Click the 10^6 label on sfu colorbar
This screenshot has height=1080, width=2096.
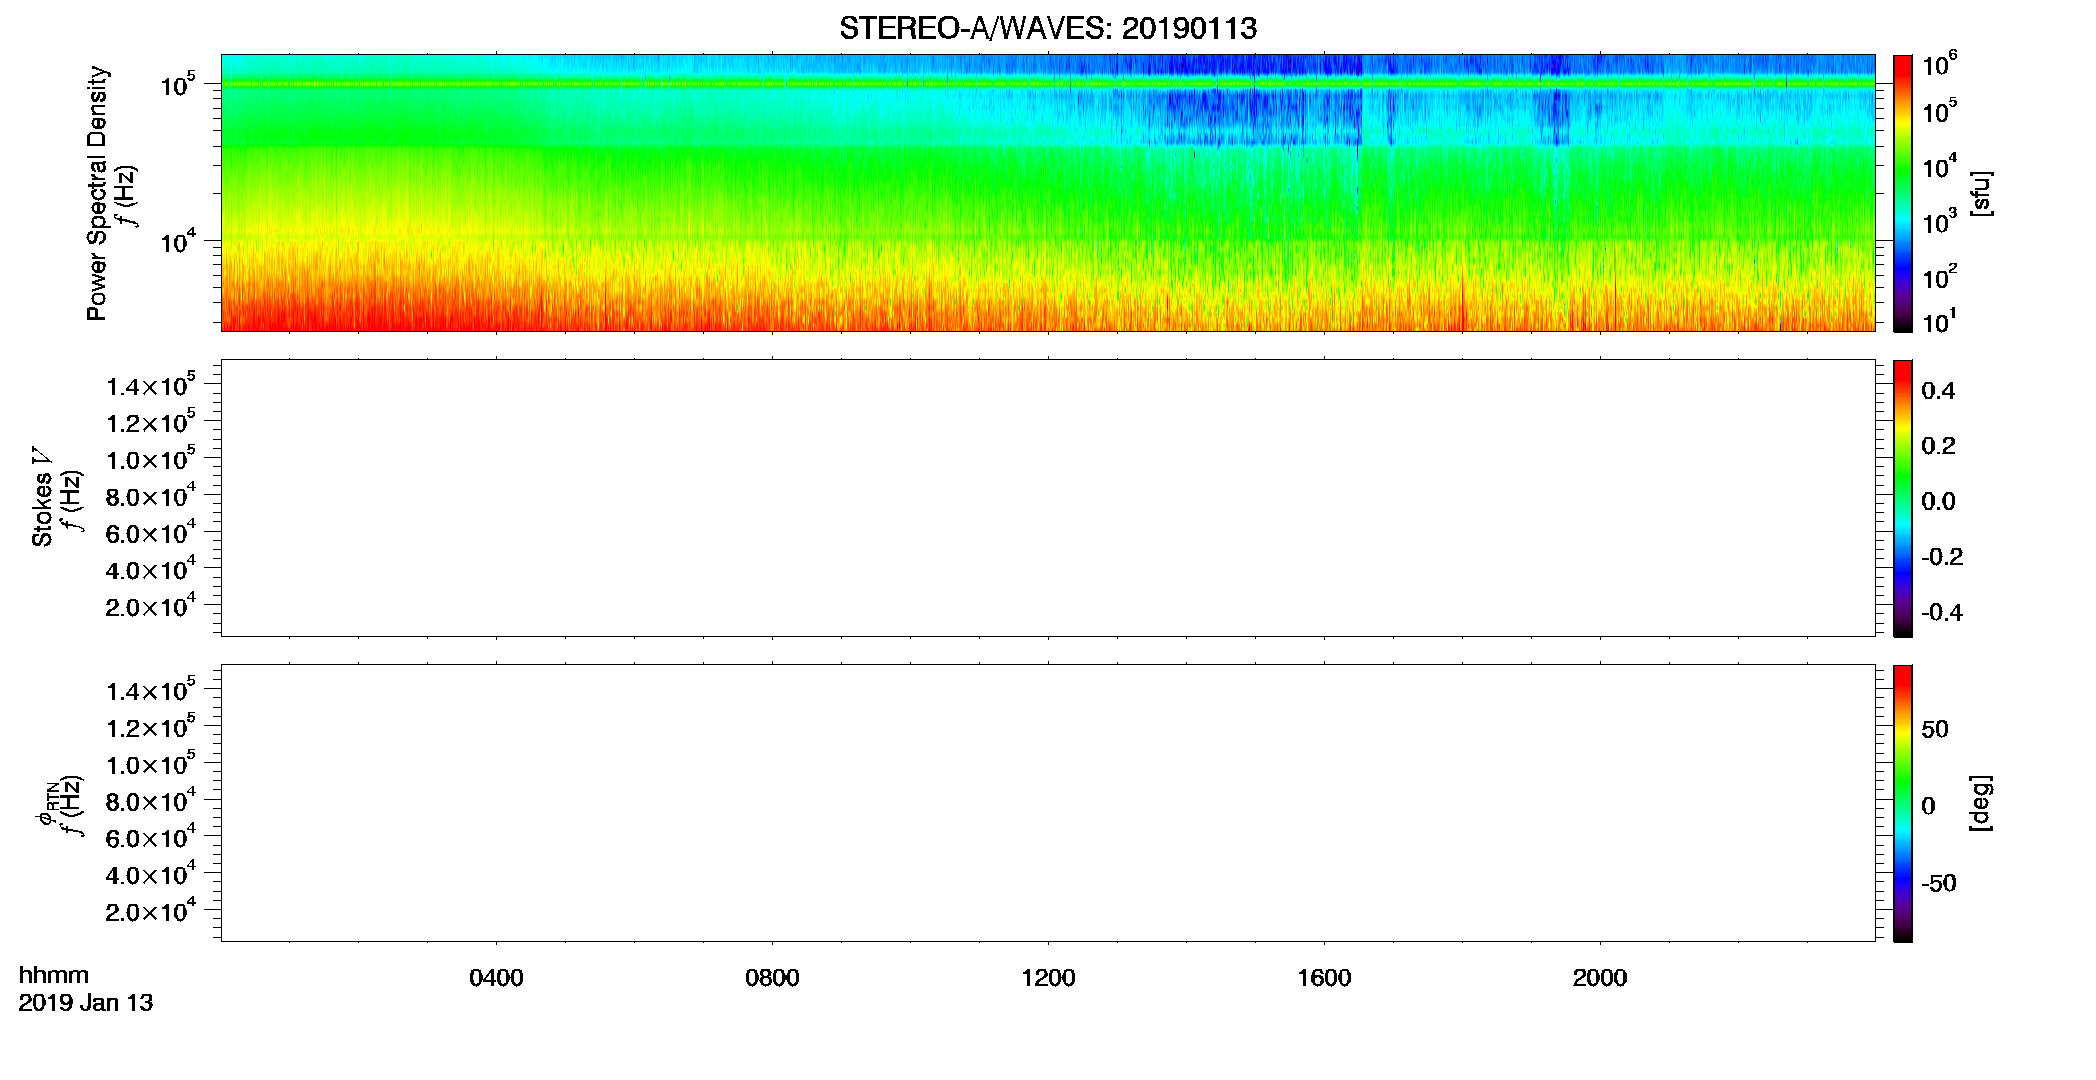pyautogui.click(x=1939, y=64)
